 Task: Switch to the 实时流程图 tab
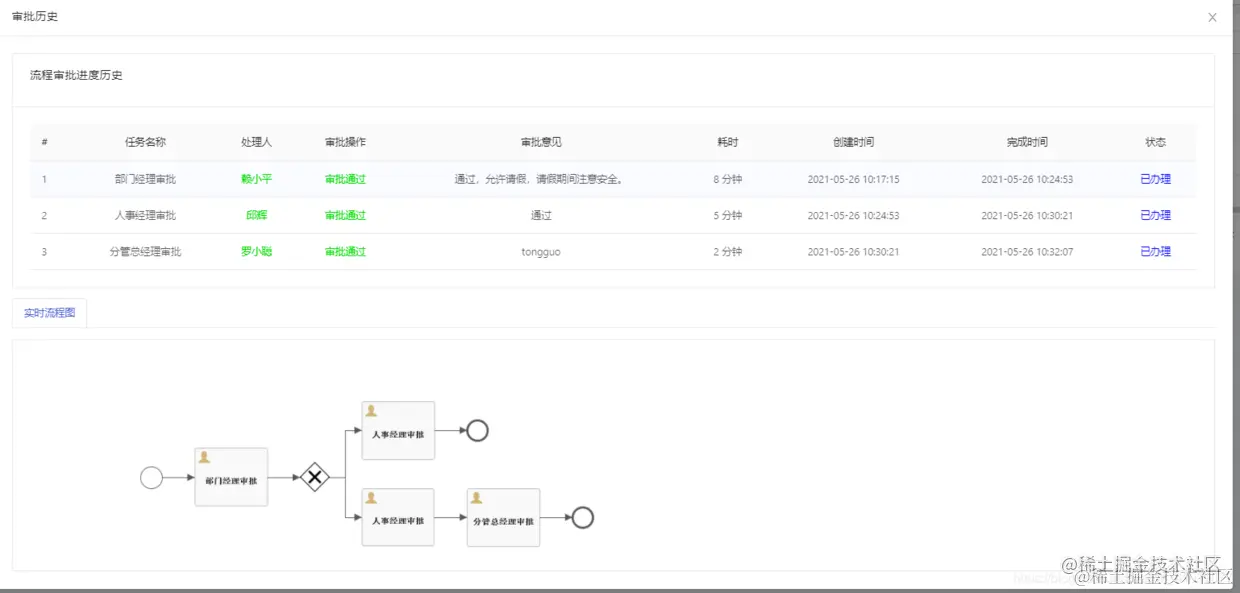pos(50,313)
